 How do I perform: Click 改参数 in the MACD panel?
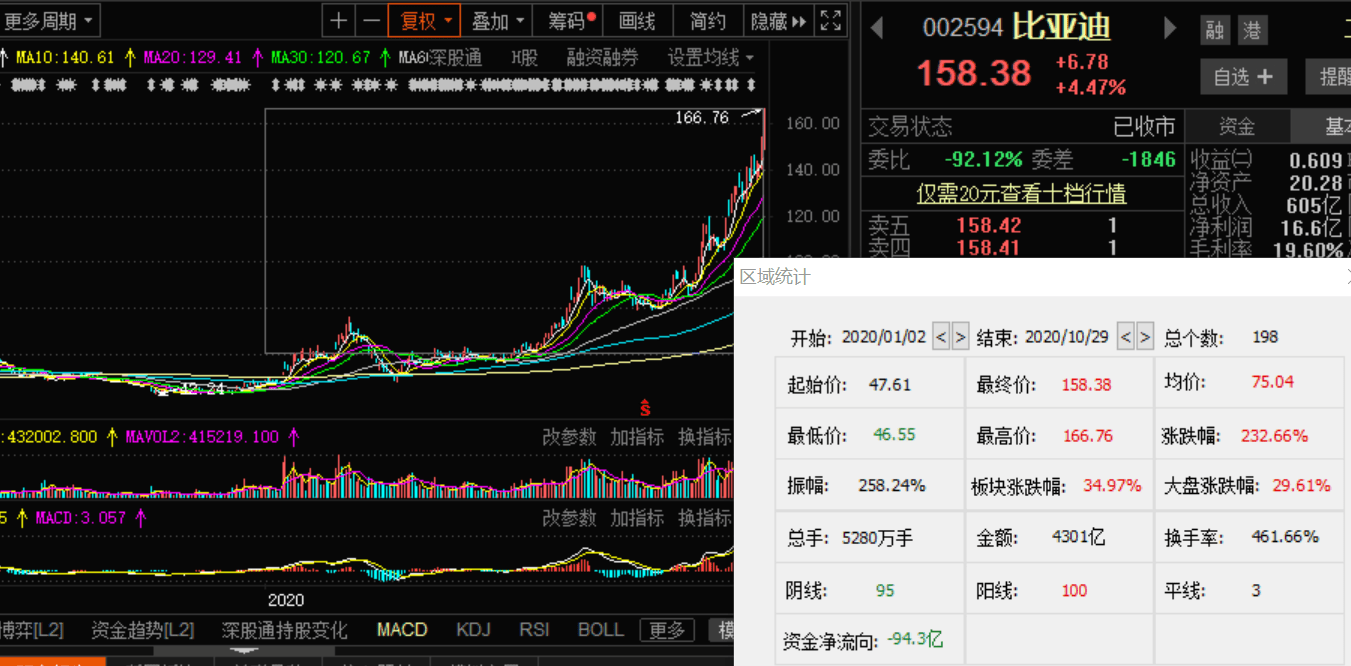coord(569,518)
